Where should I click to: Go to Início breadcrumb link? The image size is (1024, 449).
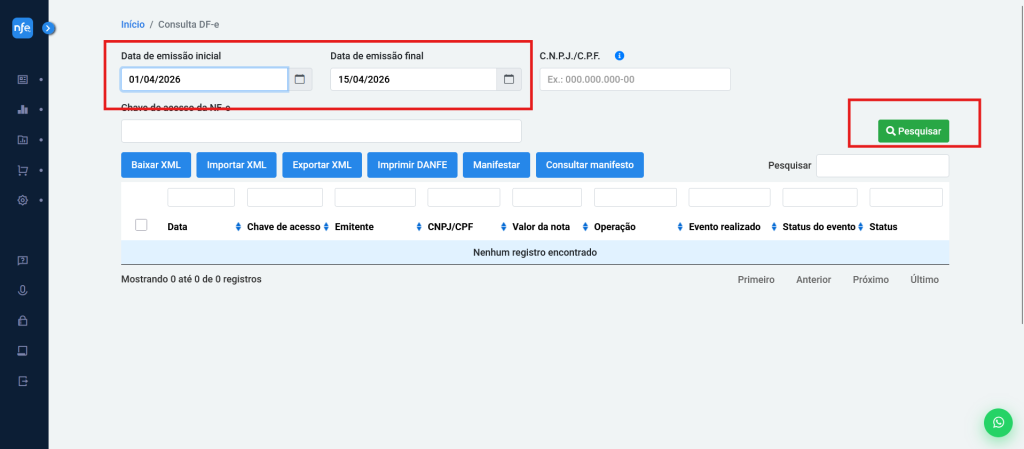point(132,22)
